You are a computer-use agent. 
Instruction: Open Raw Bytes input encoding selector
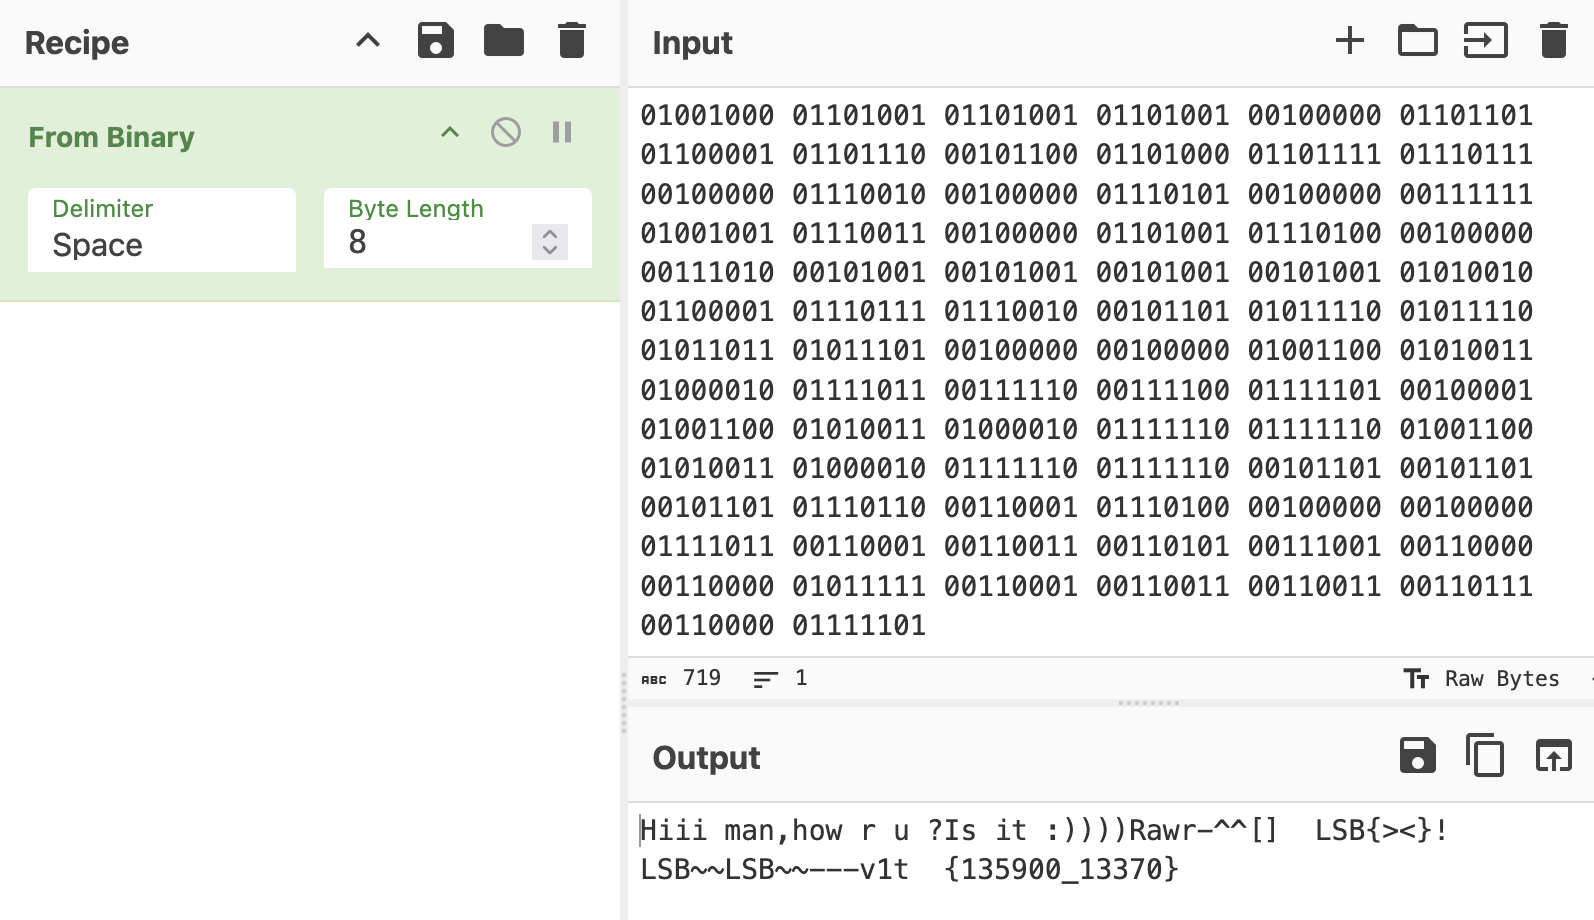coord(1482,679)
